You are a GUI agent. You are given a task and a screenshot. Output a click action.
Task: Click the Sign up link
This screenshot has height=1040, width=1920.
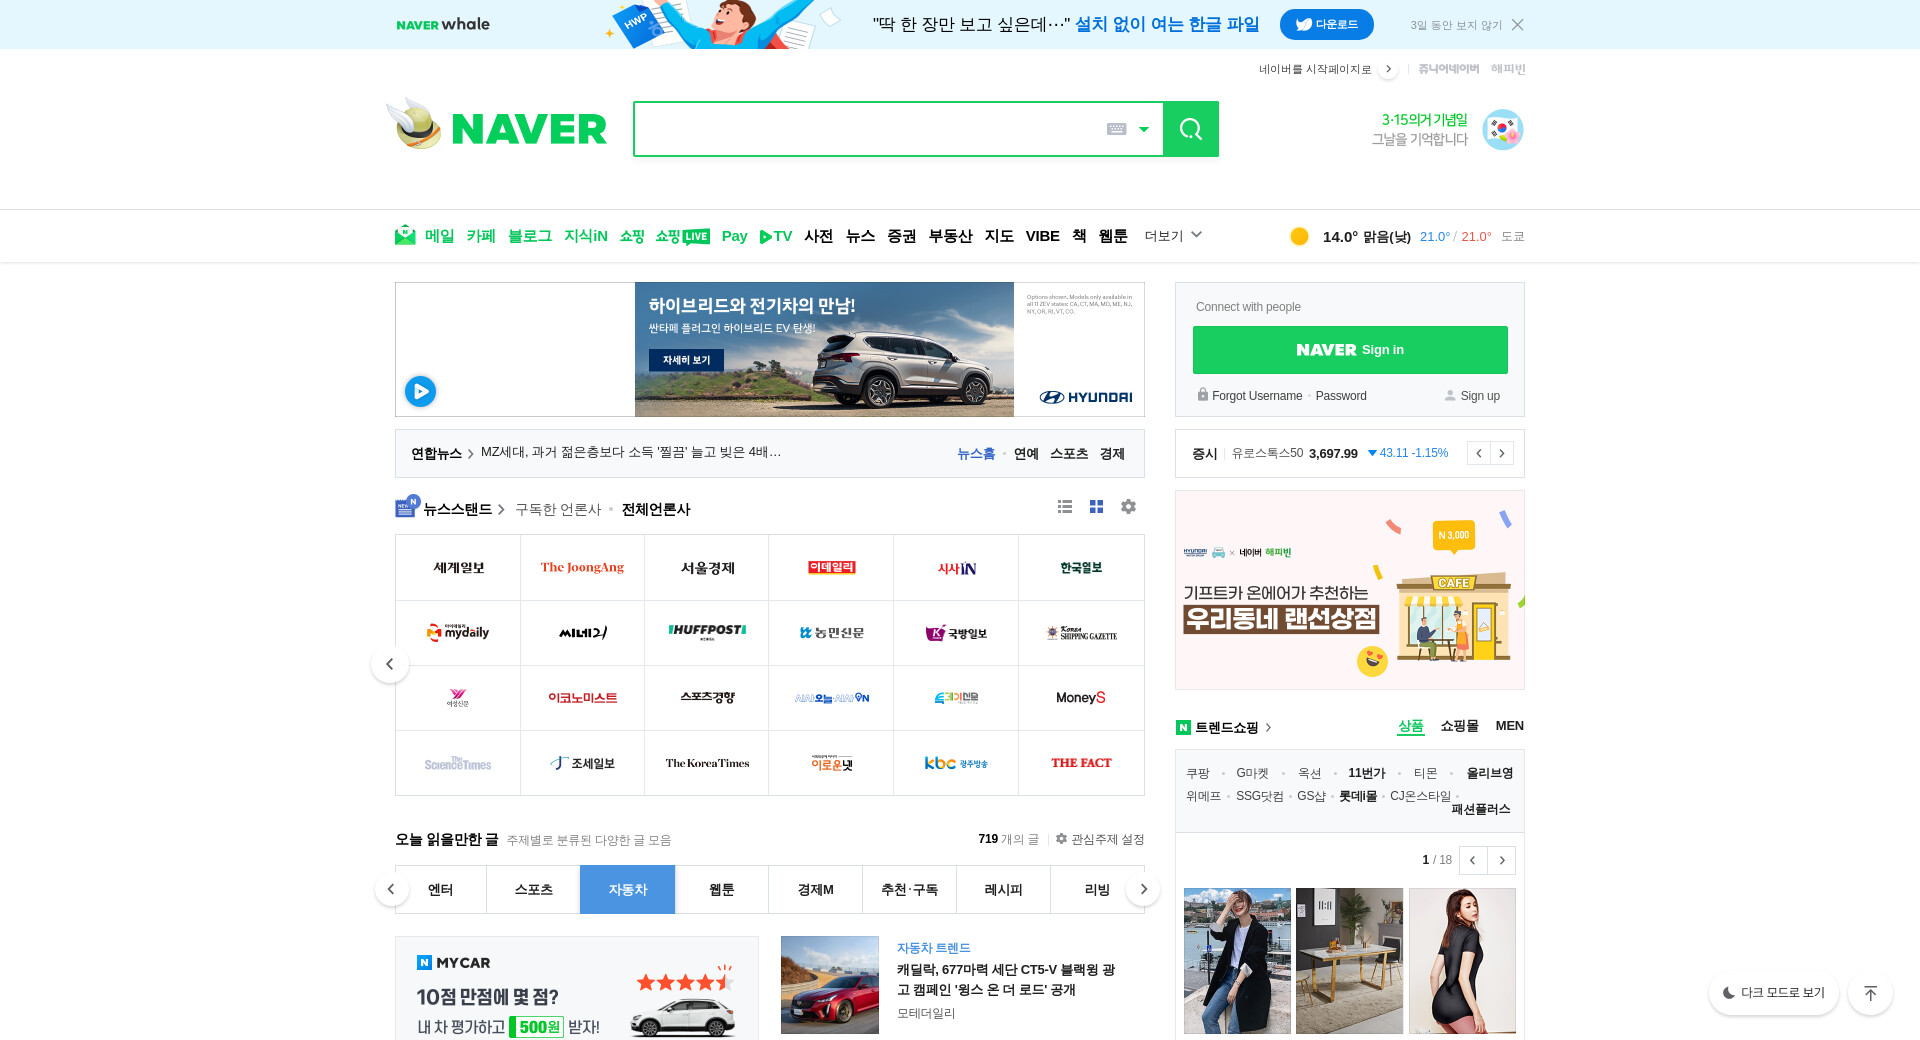click(1480, 396)
